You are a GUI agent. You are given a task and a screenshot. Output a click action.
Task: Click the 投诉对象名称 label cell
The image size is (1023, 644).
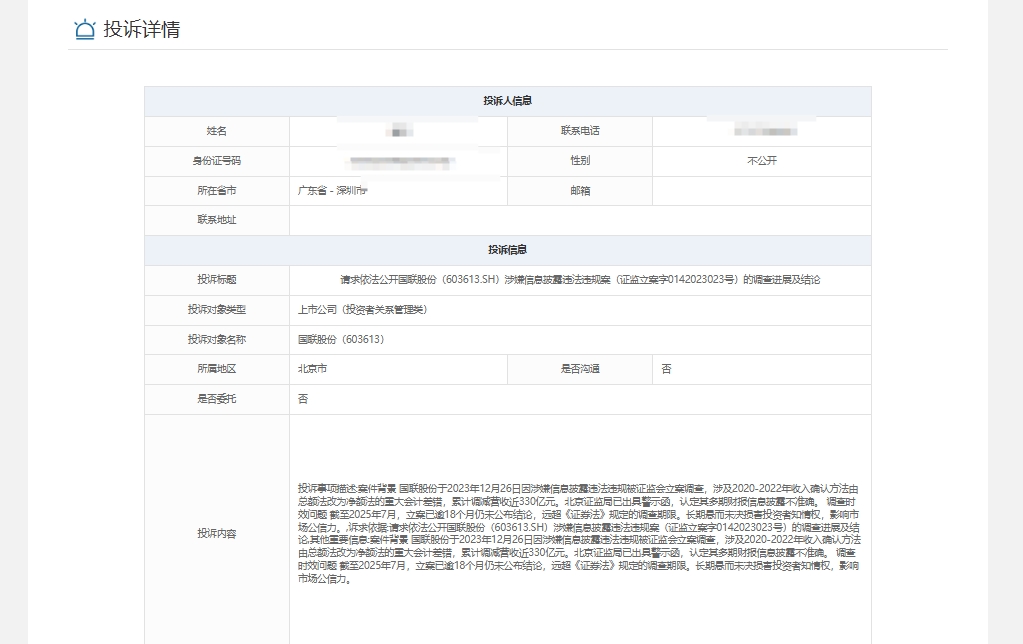coord(217,340)
